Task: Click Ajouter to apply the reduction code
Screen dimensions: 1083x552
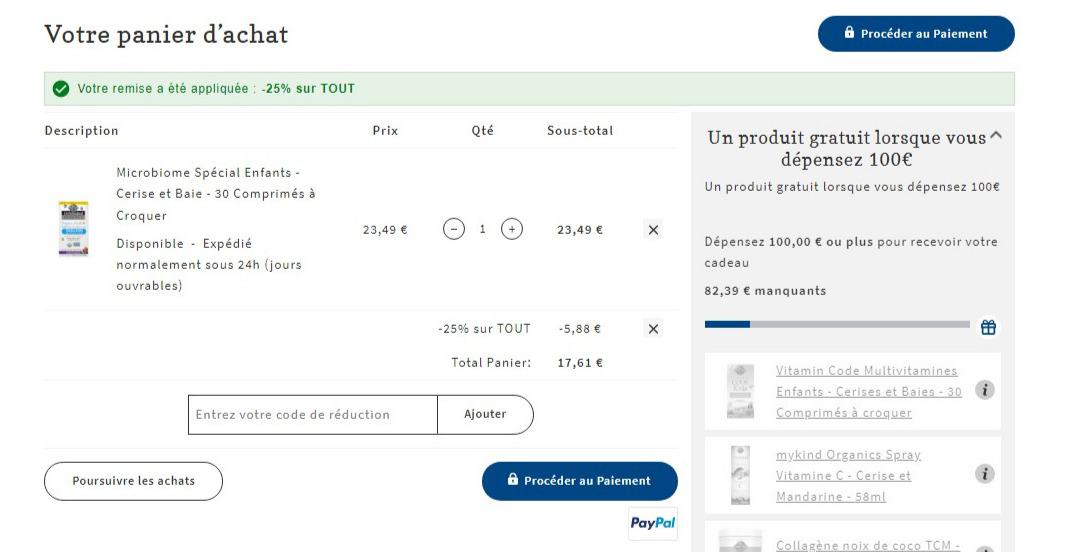Action: [x=485, y=415]
